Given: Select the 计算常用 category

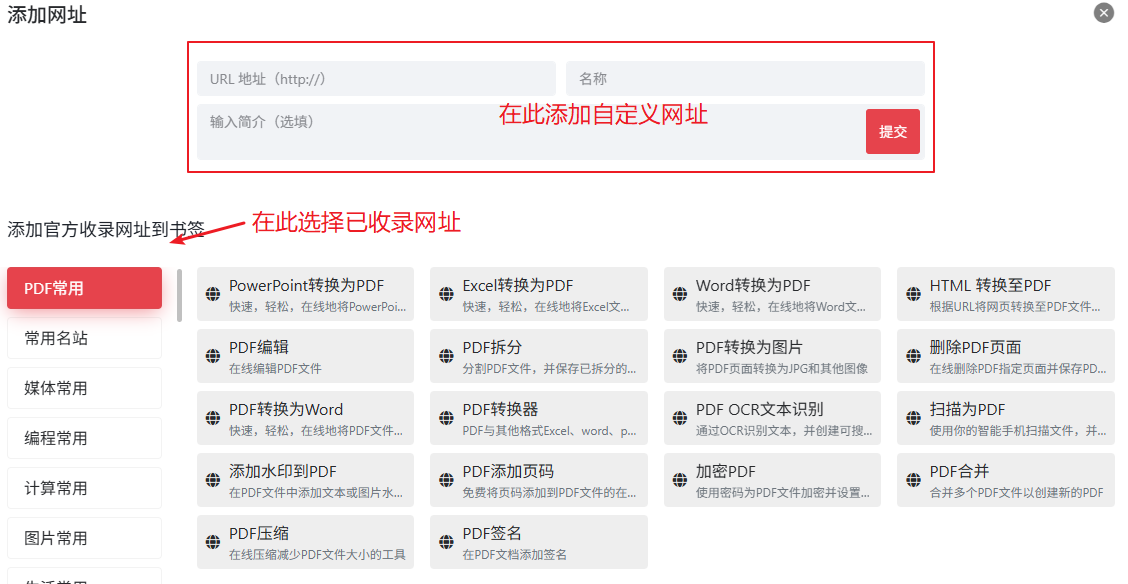Looking at the screenshot, I should point(84,488).
